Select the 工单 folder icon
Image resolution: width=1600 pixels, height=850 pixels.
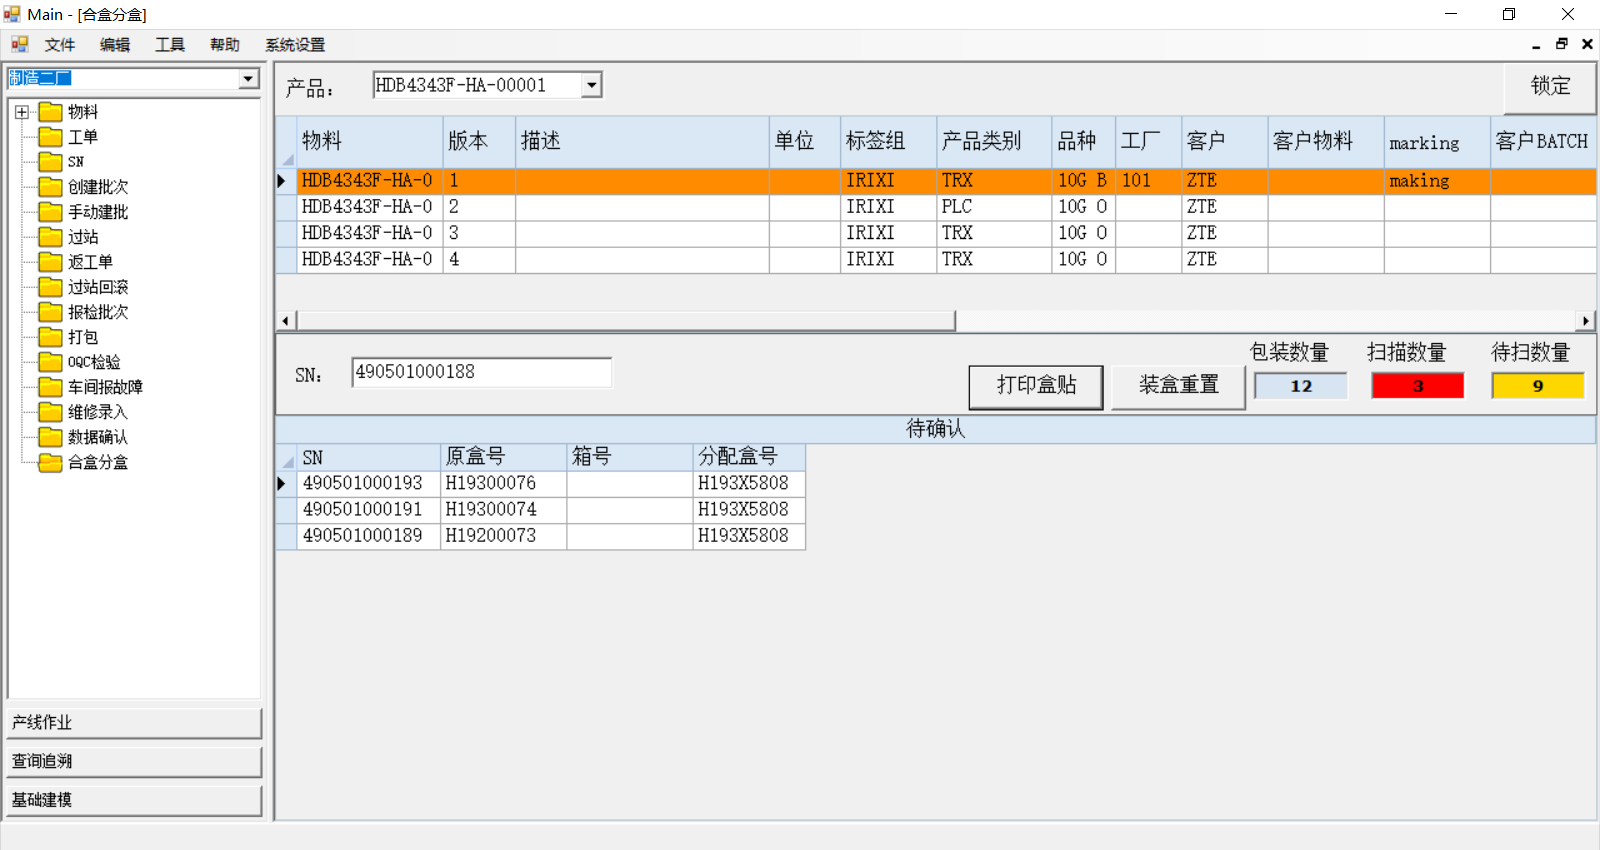50,137
